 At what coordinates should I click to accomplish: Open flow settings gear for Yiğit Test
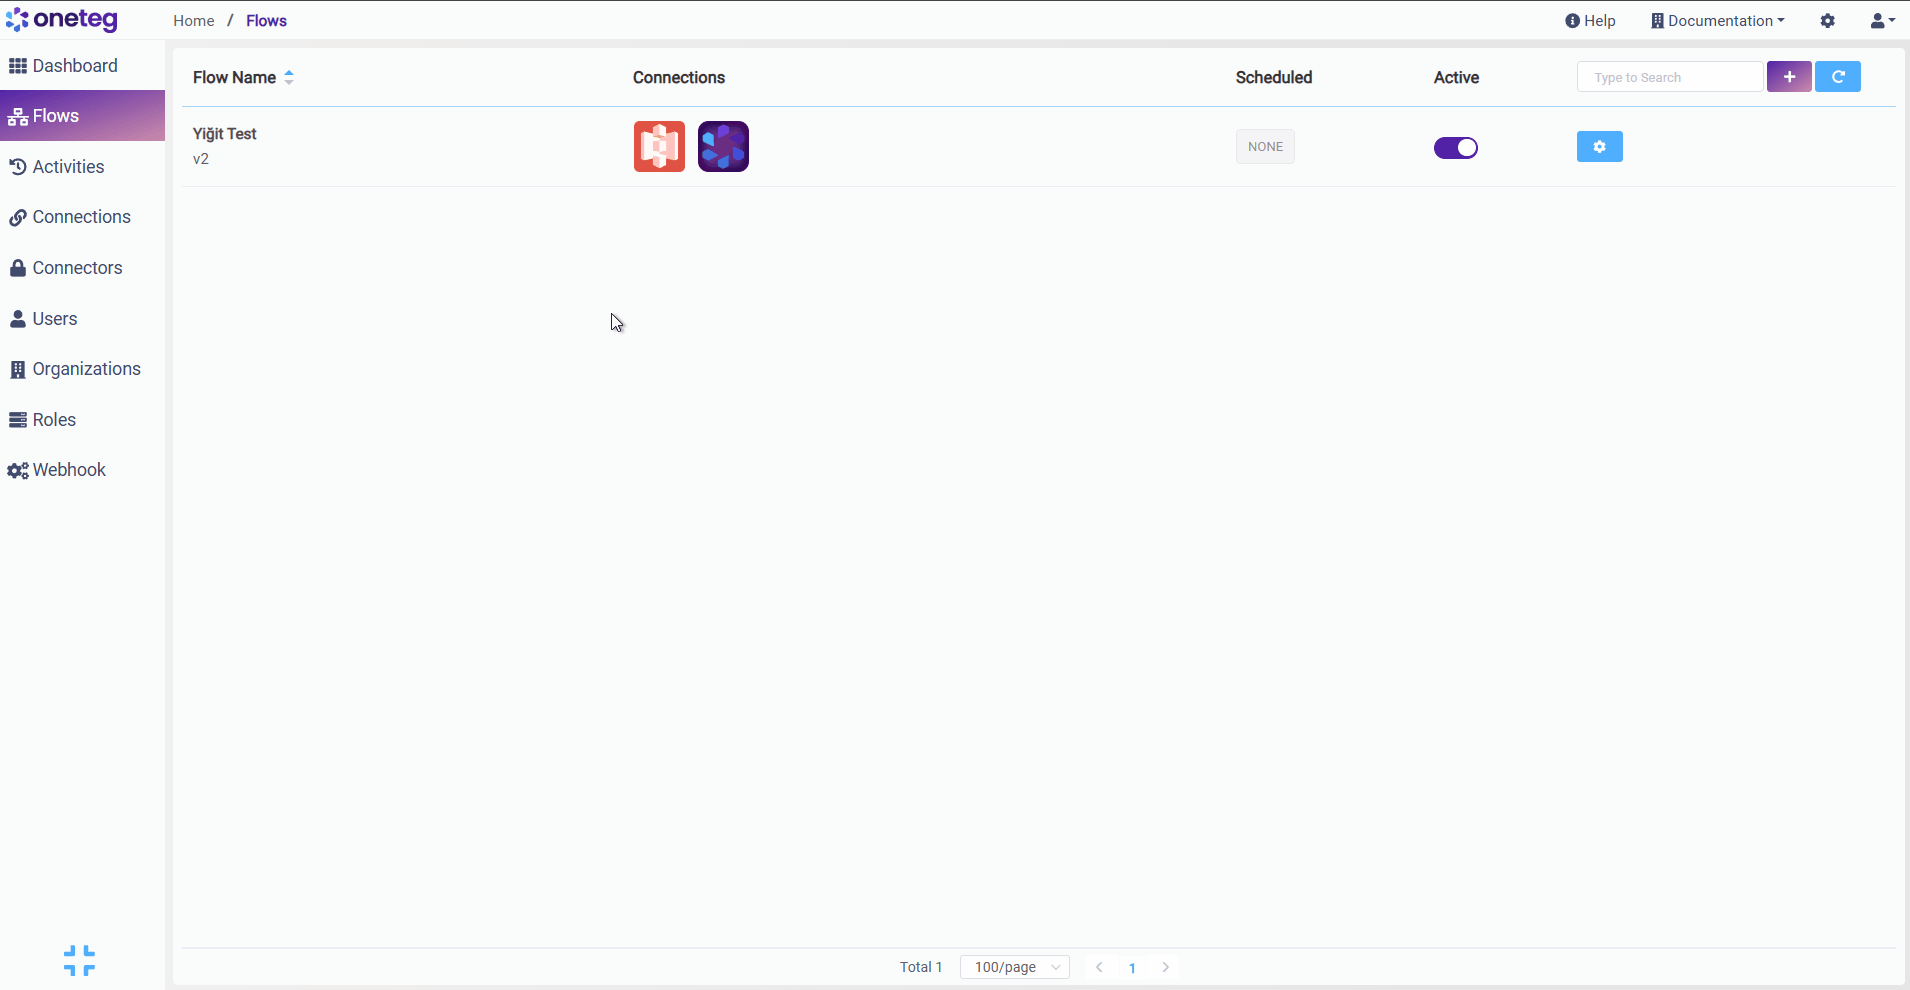point(1599,147)
